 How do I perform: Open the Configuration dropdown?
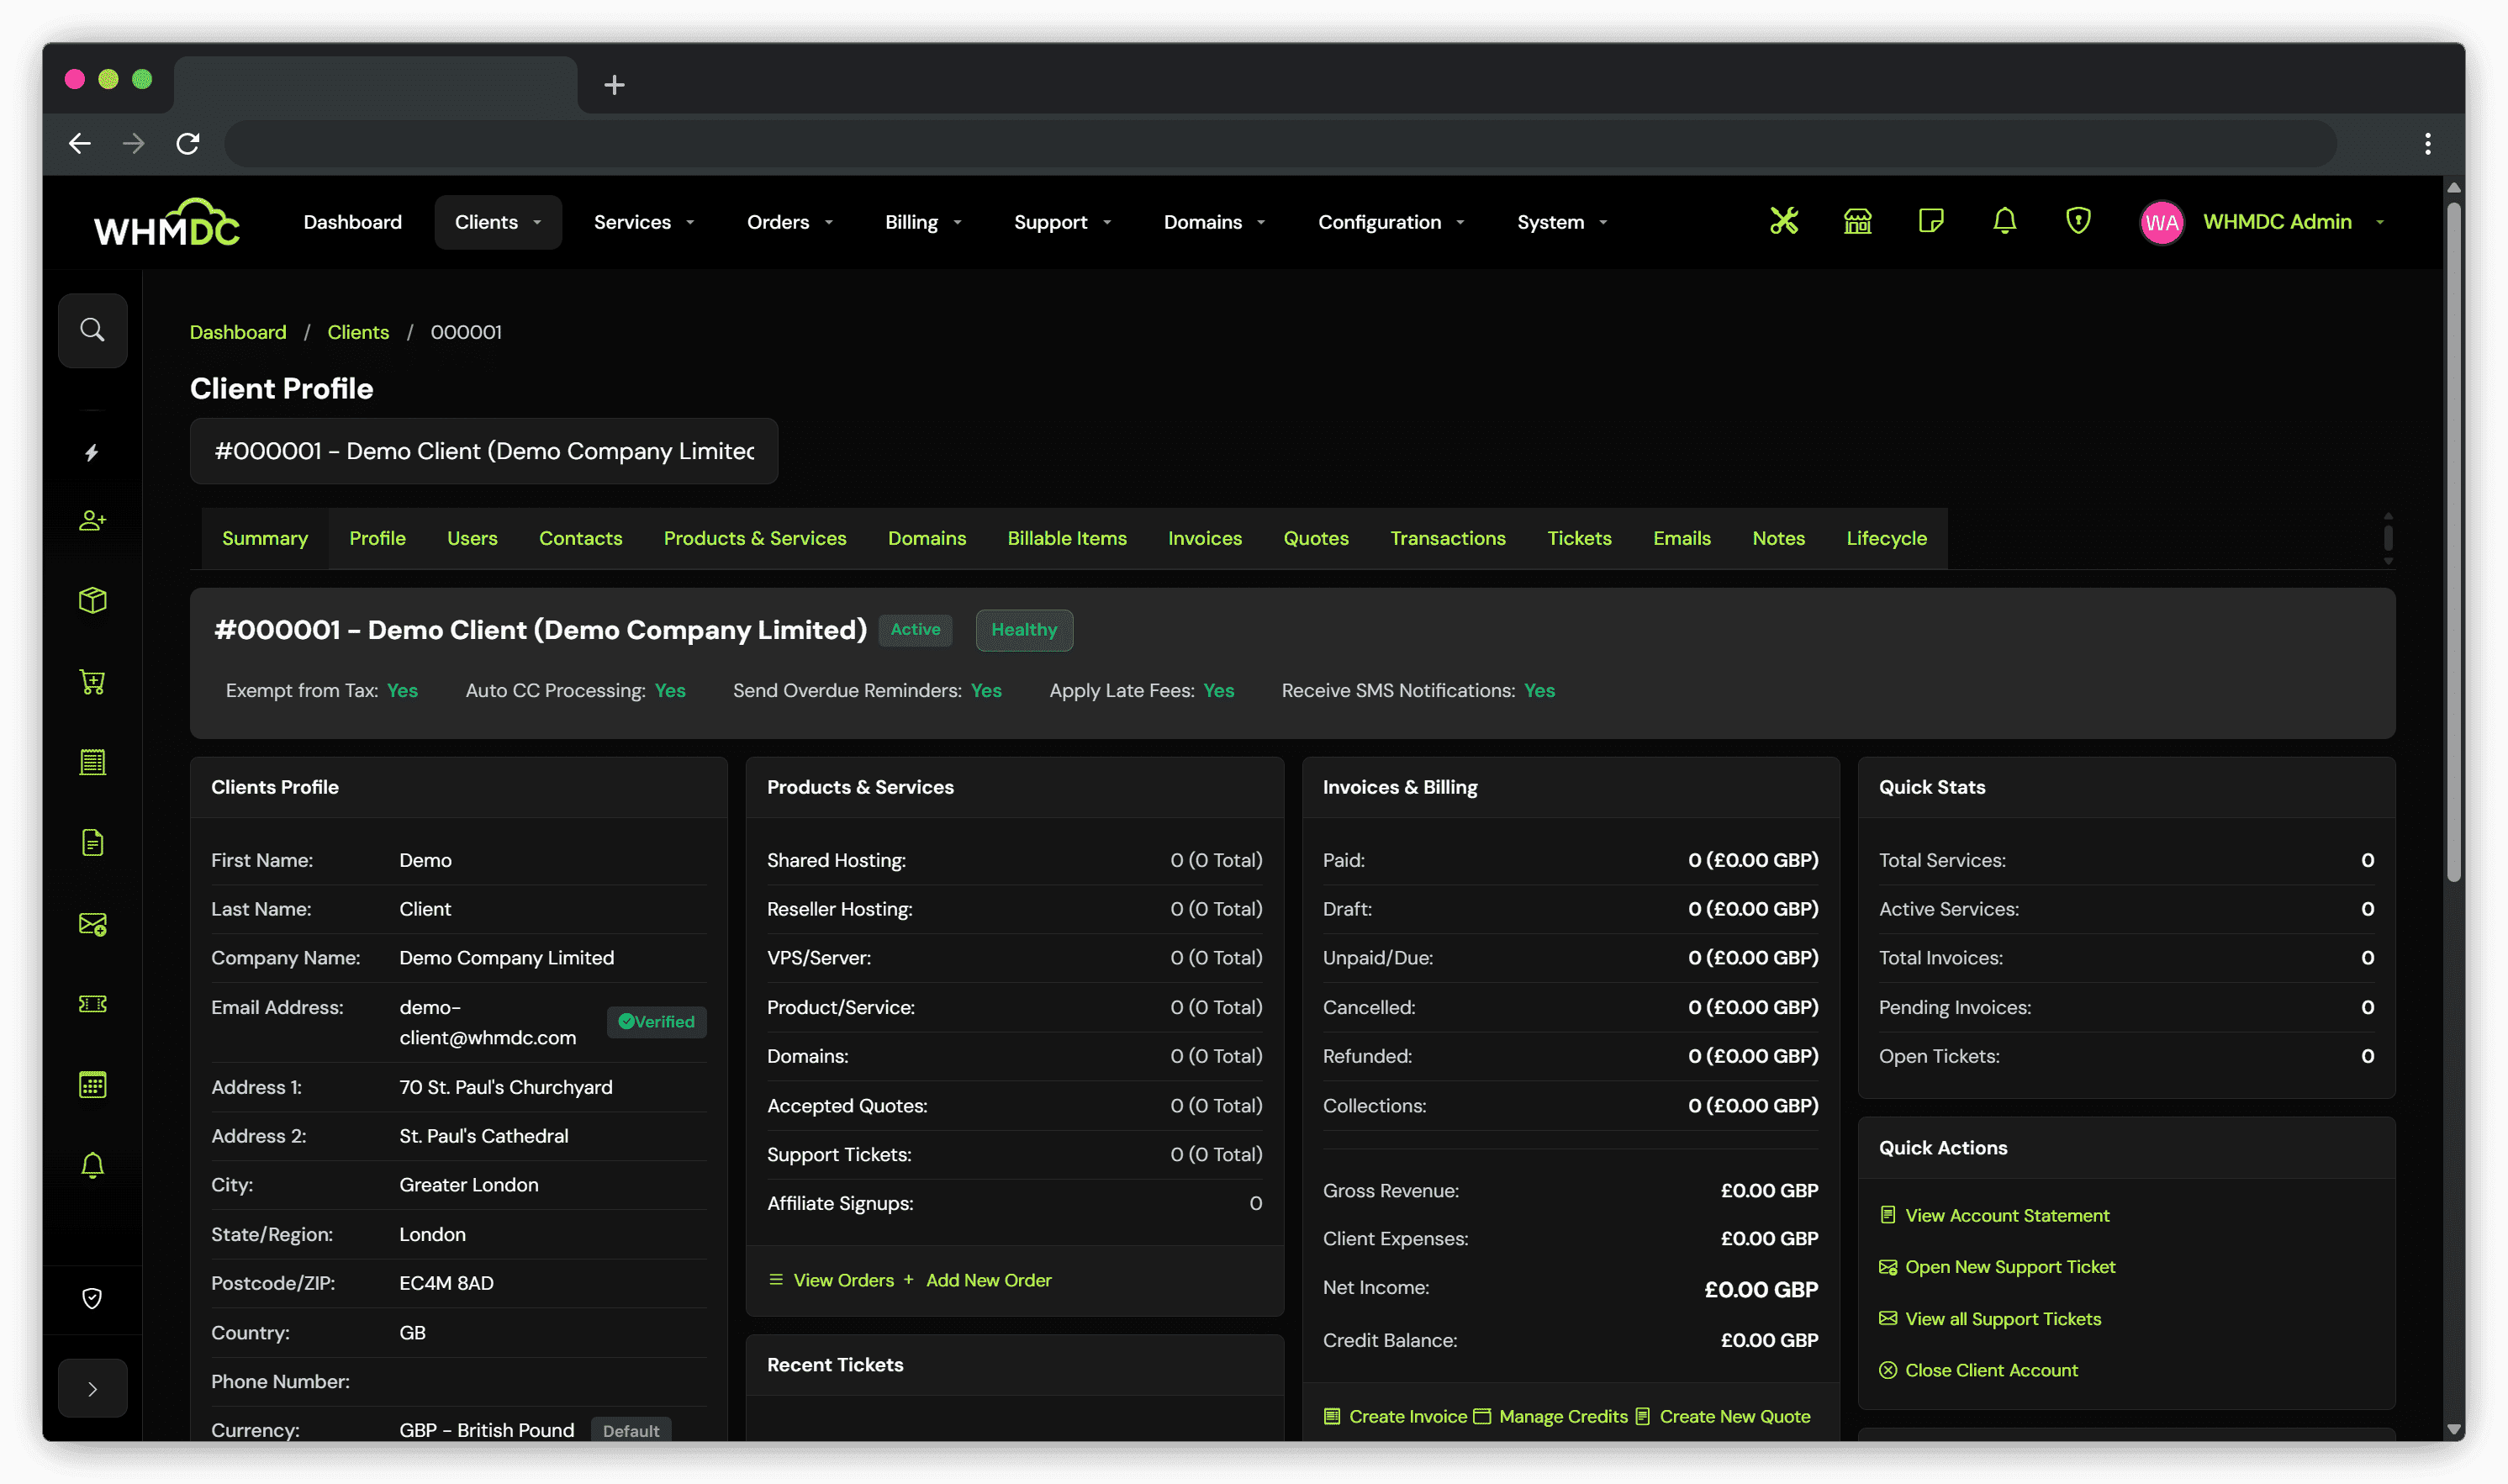coord(1390,222)
